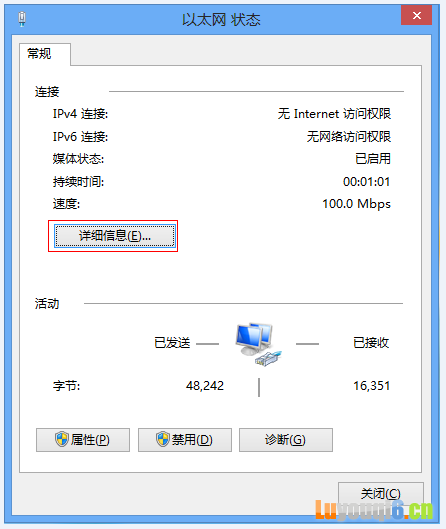Click the shield icon on 属性 button
446x529 pixels.
tap(62, 439)
